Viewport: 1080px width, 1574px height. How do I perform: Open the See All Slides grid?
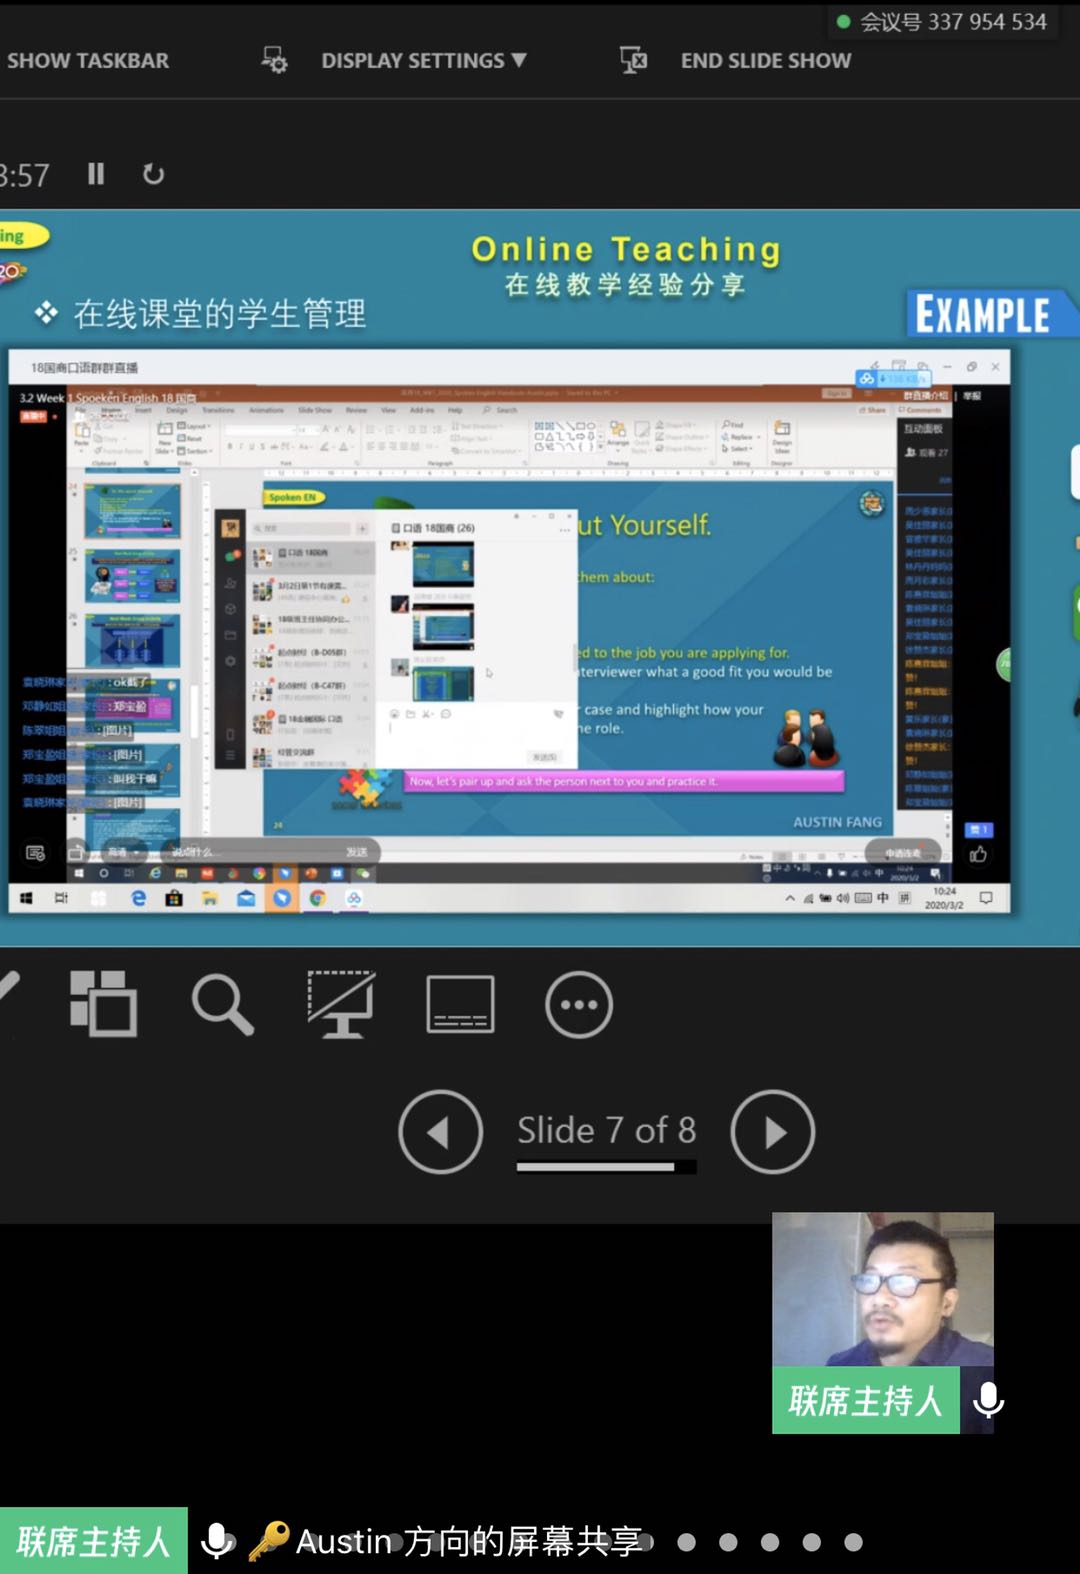pyautogui.click(x=103, y=1004)
